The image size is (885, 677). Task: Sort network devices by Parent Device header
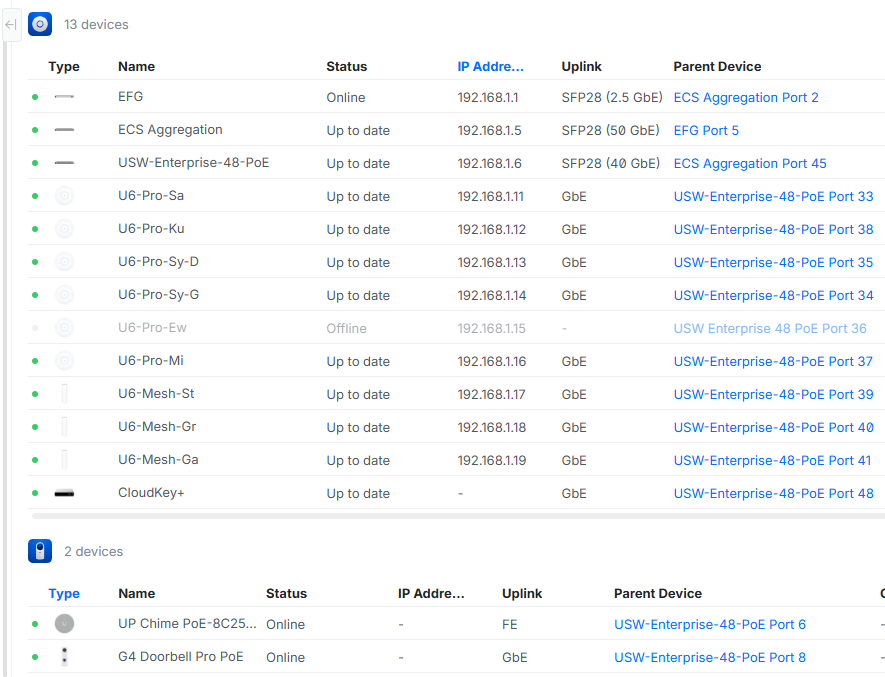click(717, 67)
